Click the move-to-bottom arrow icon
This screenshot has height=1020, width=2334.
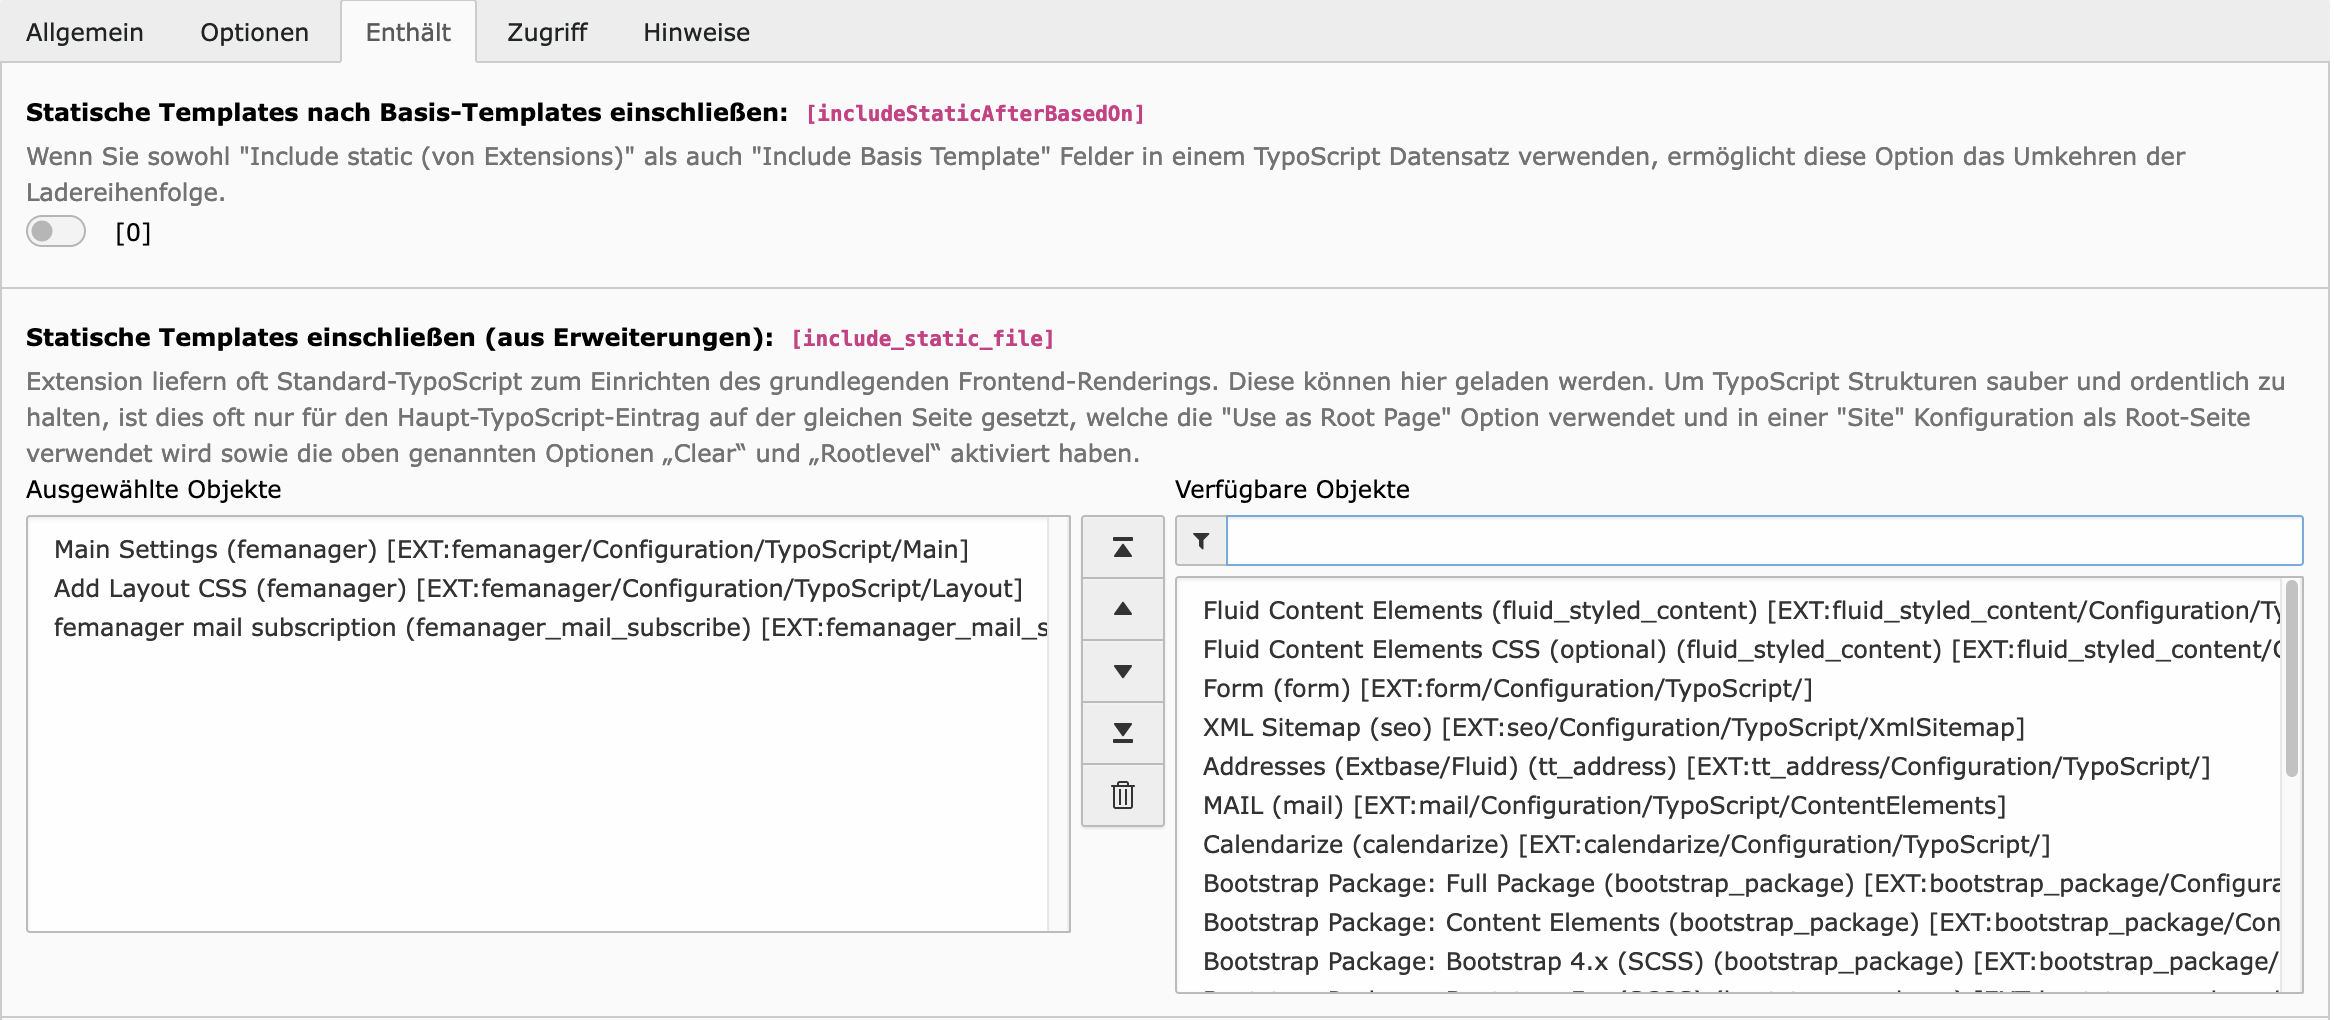[x=1122, y=733]
